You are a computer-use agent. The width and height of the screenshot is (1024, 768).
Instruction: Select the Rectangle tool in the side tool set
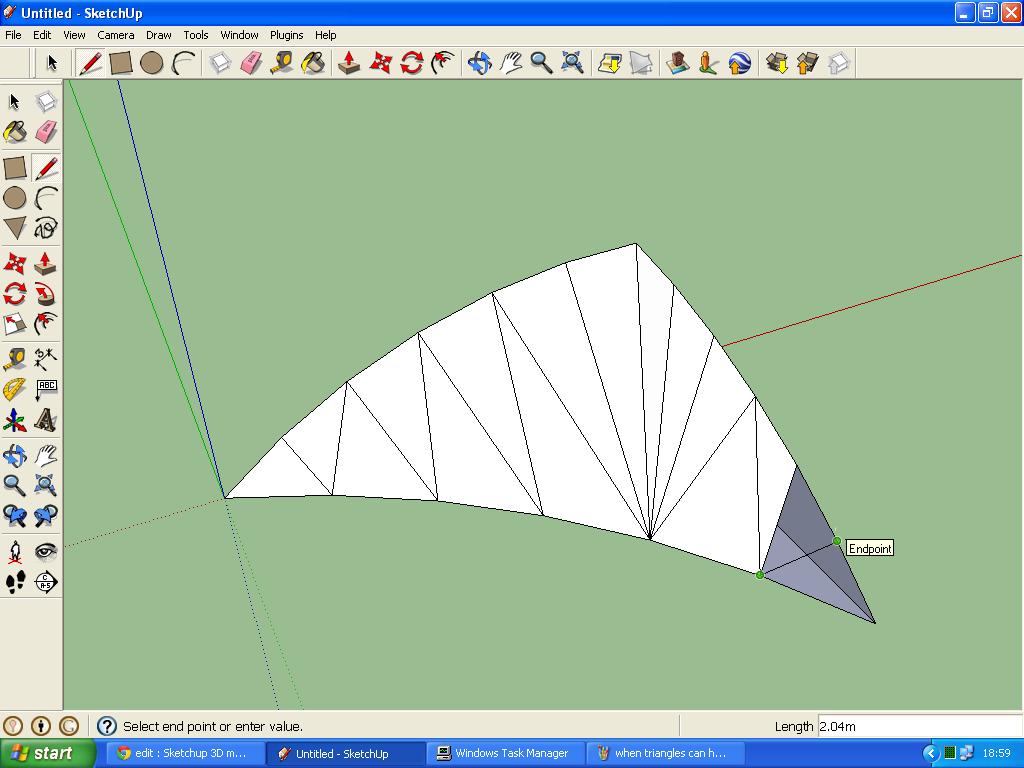point(15,167)
